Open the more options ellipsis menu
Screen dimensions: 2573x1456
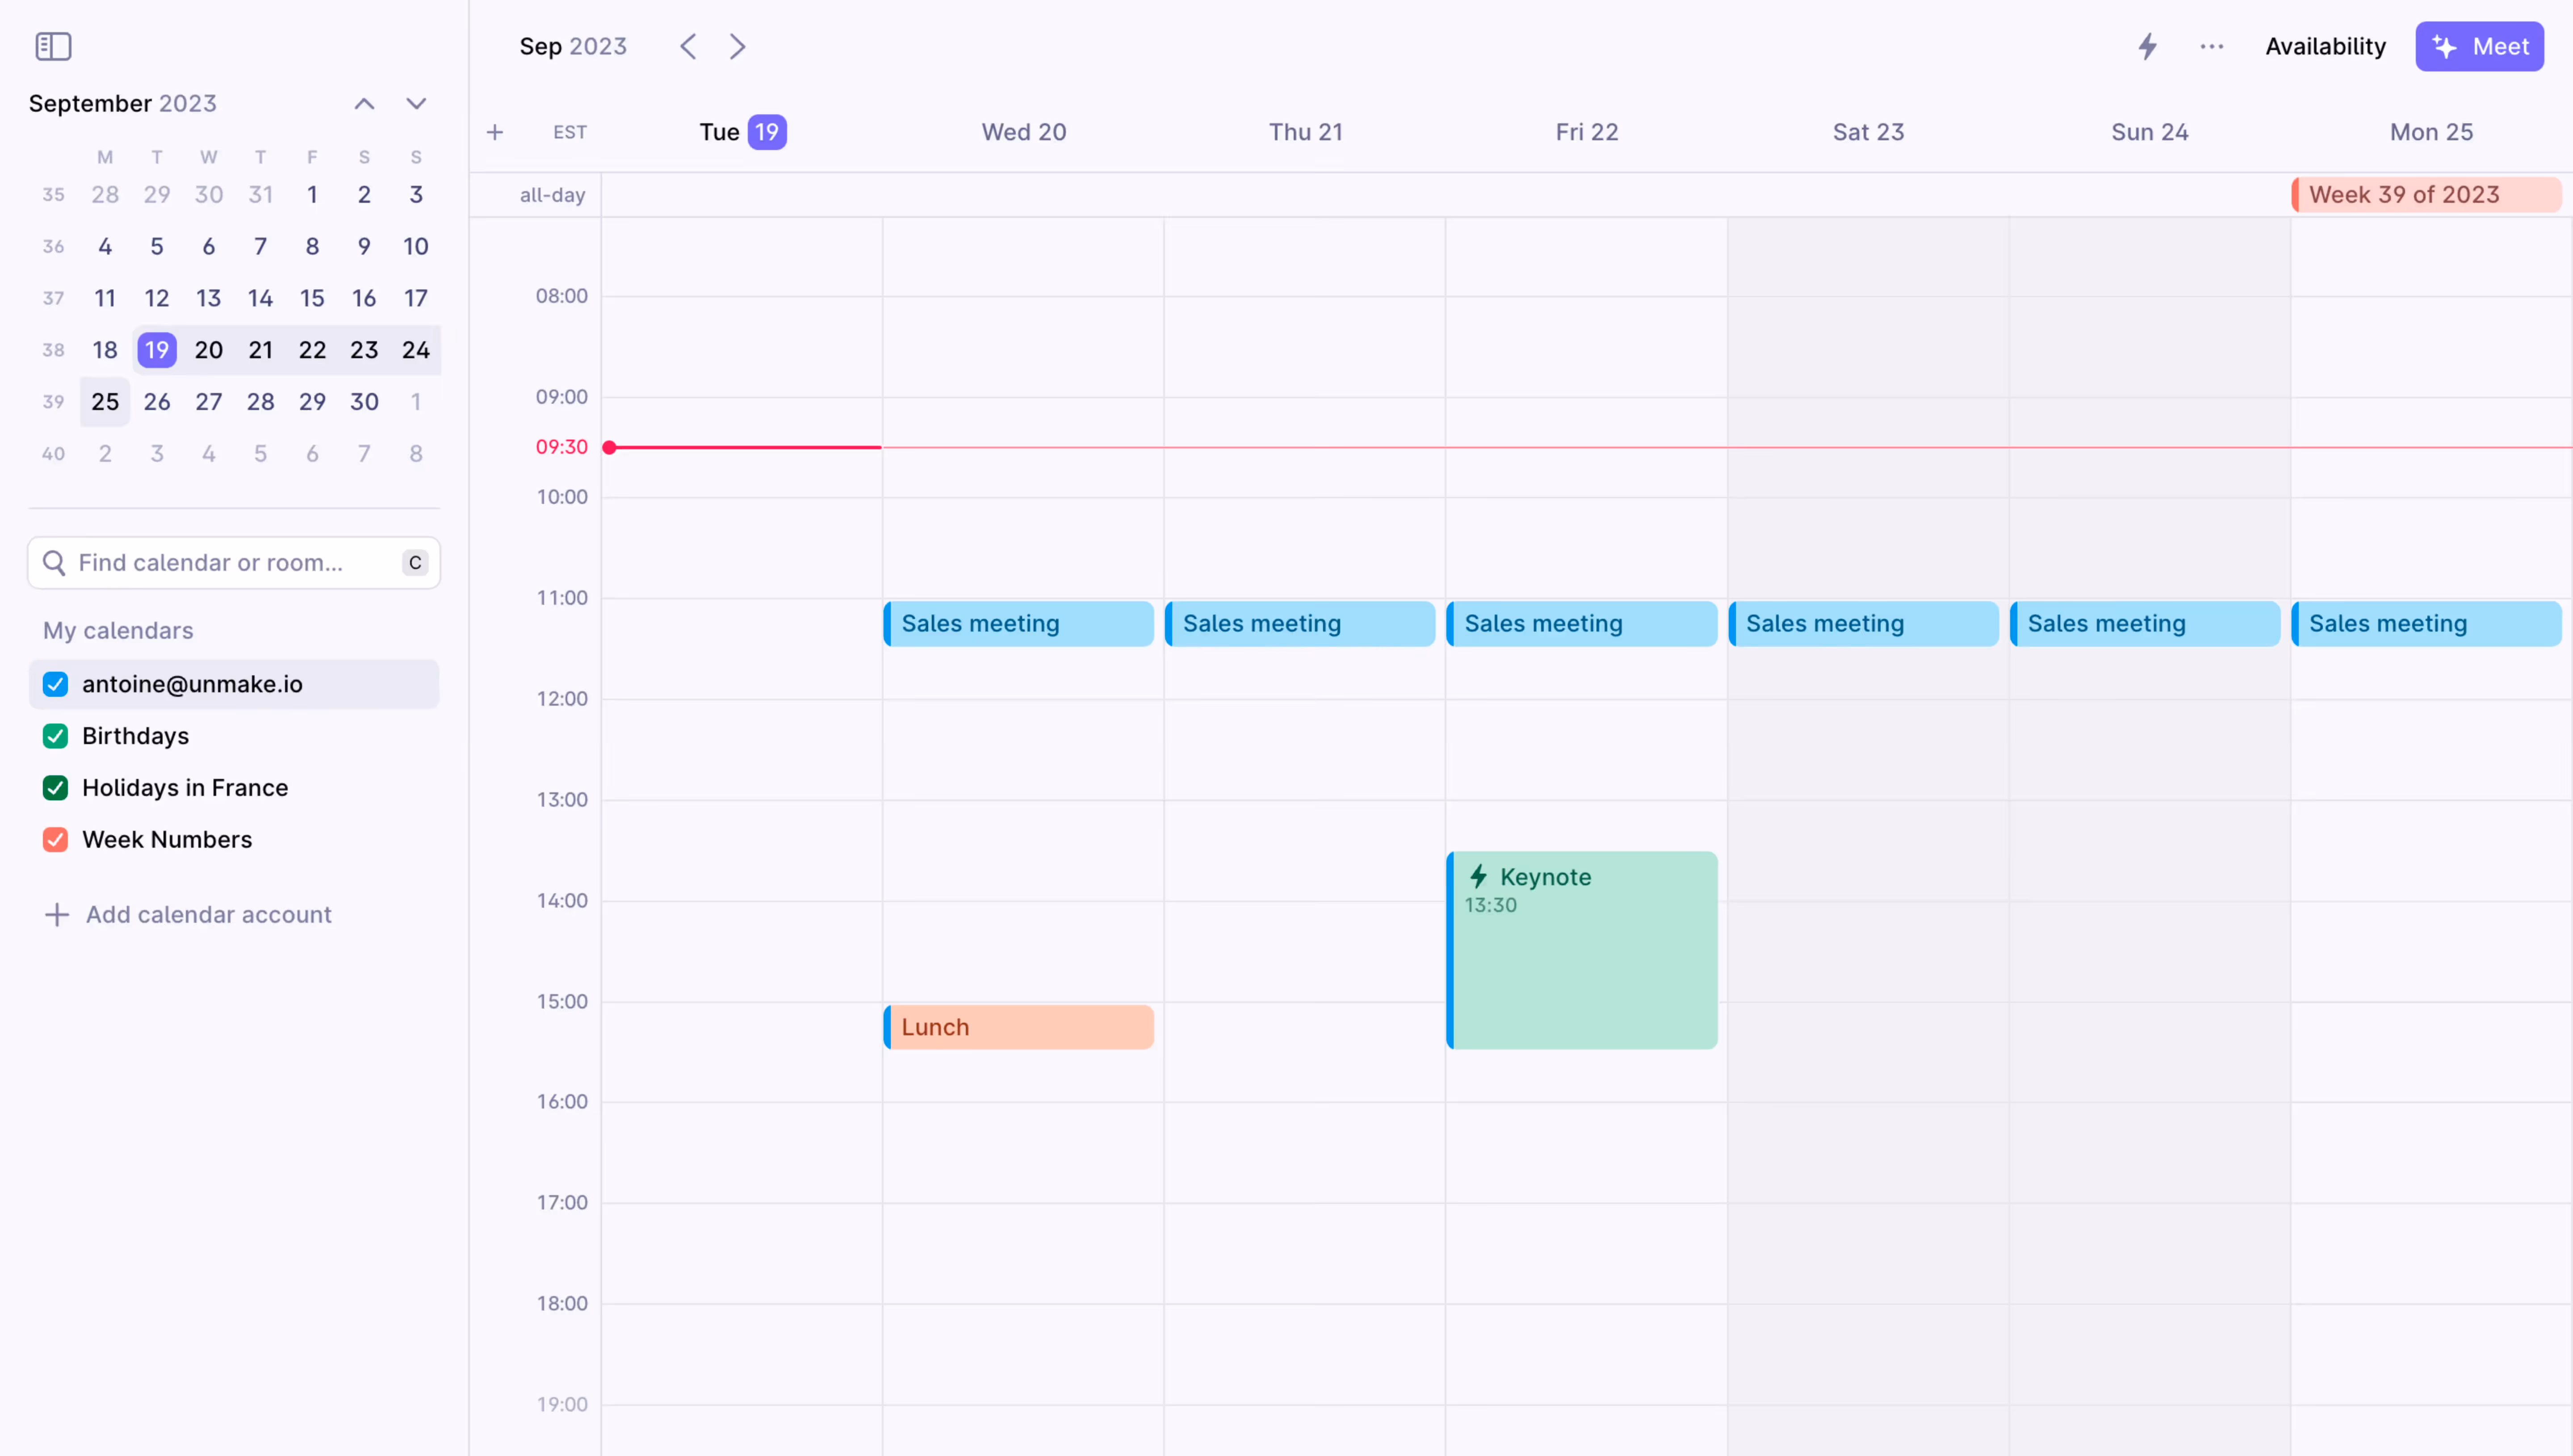tap(2211, 46)
